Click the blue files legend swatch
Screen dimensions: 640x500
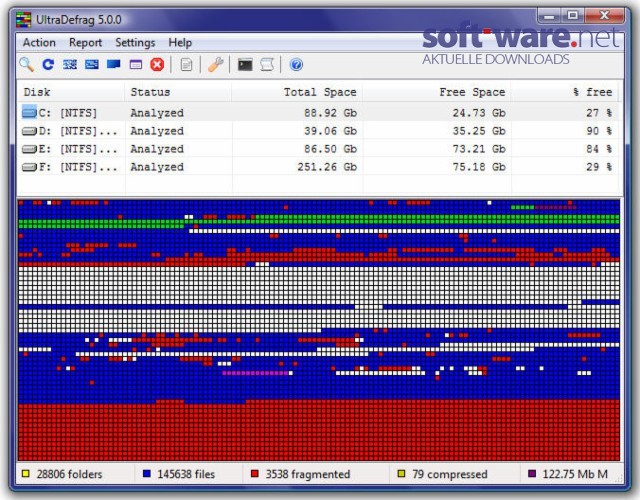pos(147,474)
